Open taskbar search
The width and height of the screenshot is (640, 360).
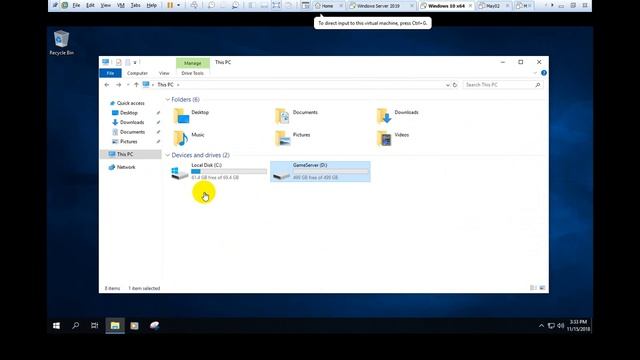(76, 325)
